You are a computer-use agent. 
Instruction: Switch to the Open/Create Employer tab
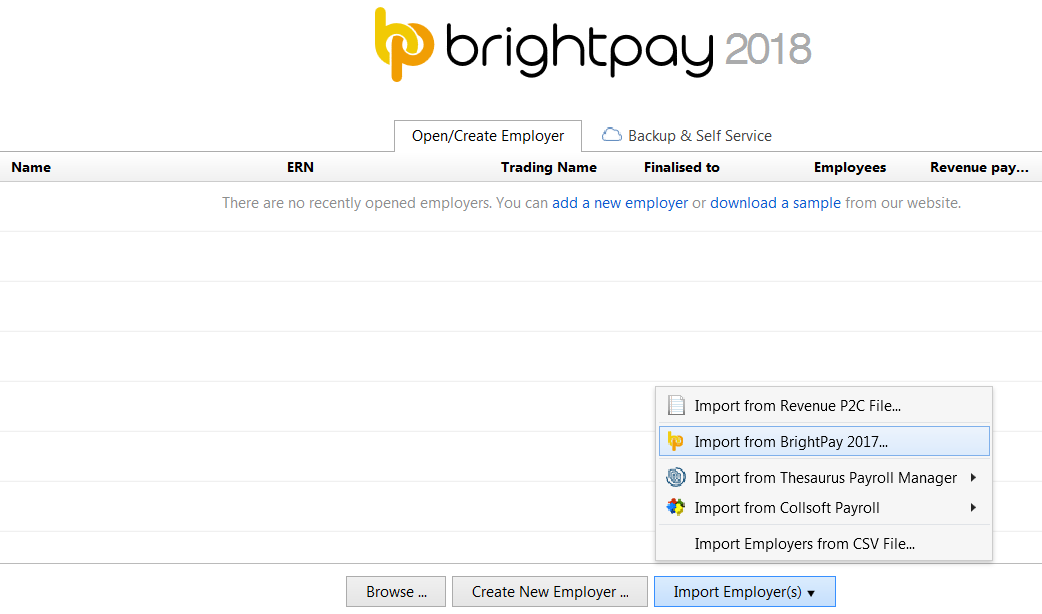[488, 136]
